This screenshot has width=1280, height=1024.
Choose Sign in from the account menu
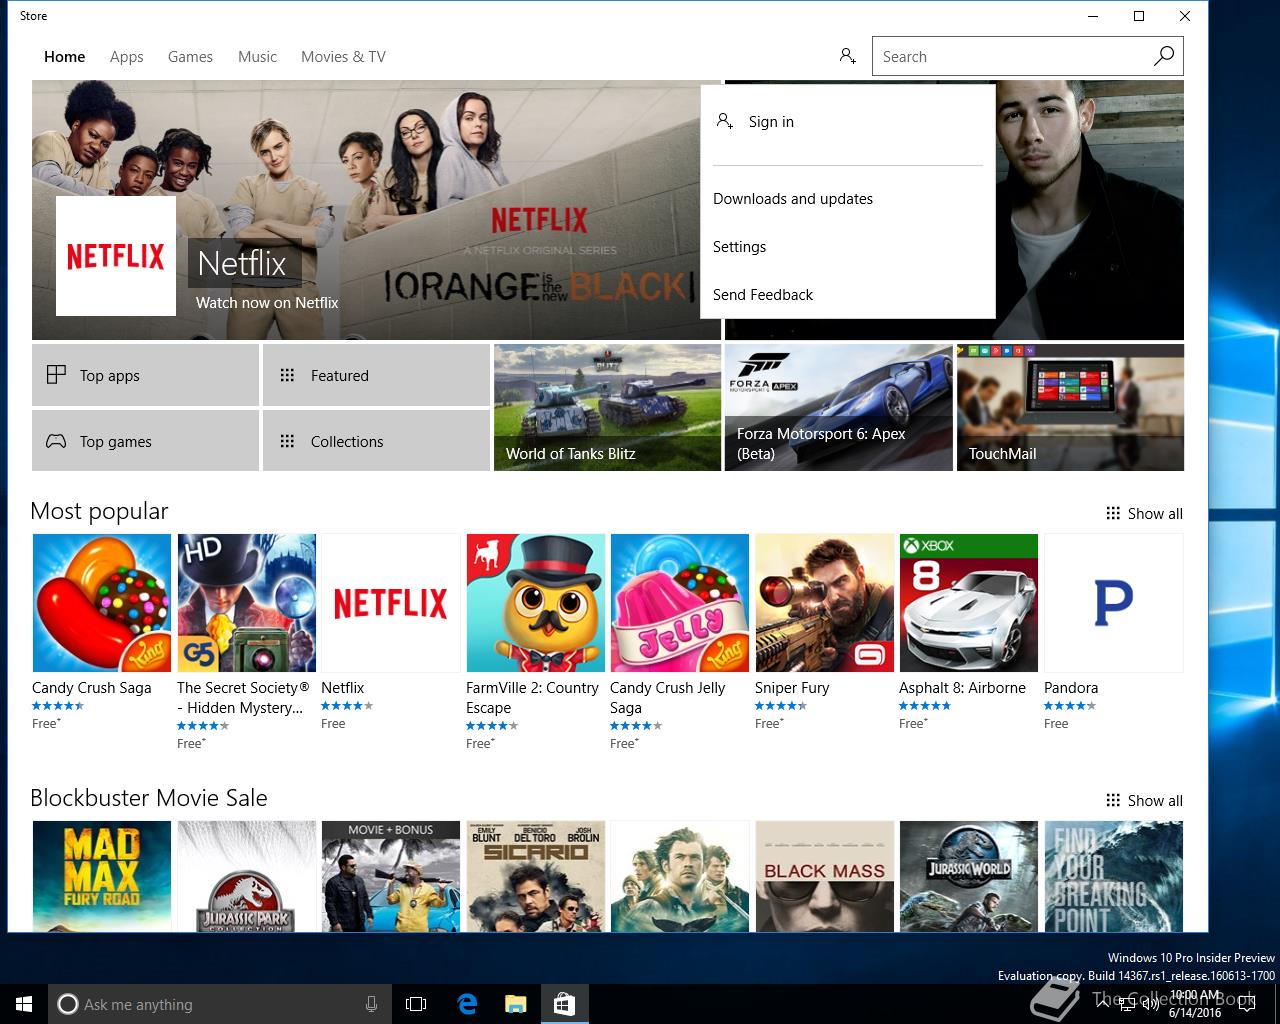coord(848,121)
